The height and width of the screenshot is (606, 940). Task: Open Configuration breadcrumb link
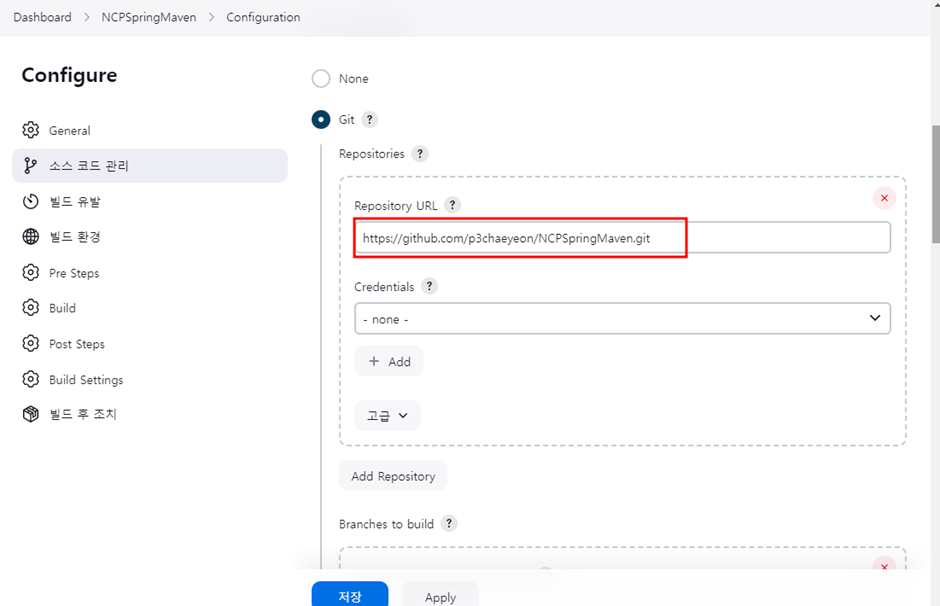pos(263,17)
